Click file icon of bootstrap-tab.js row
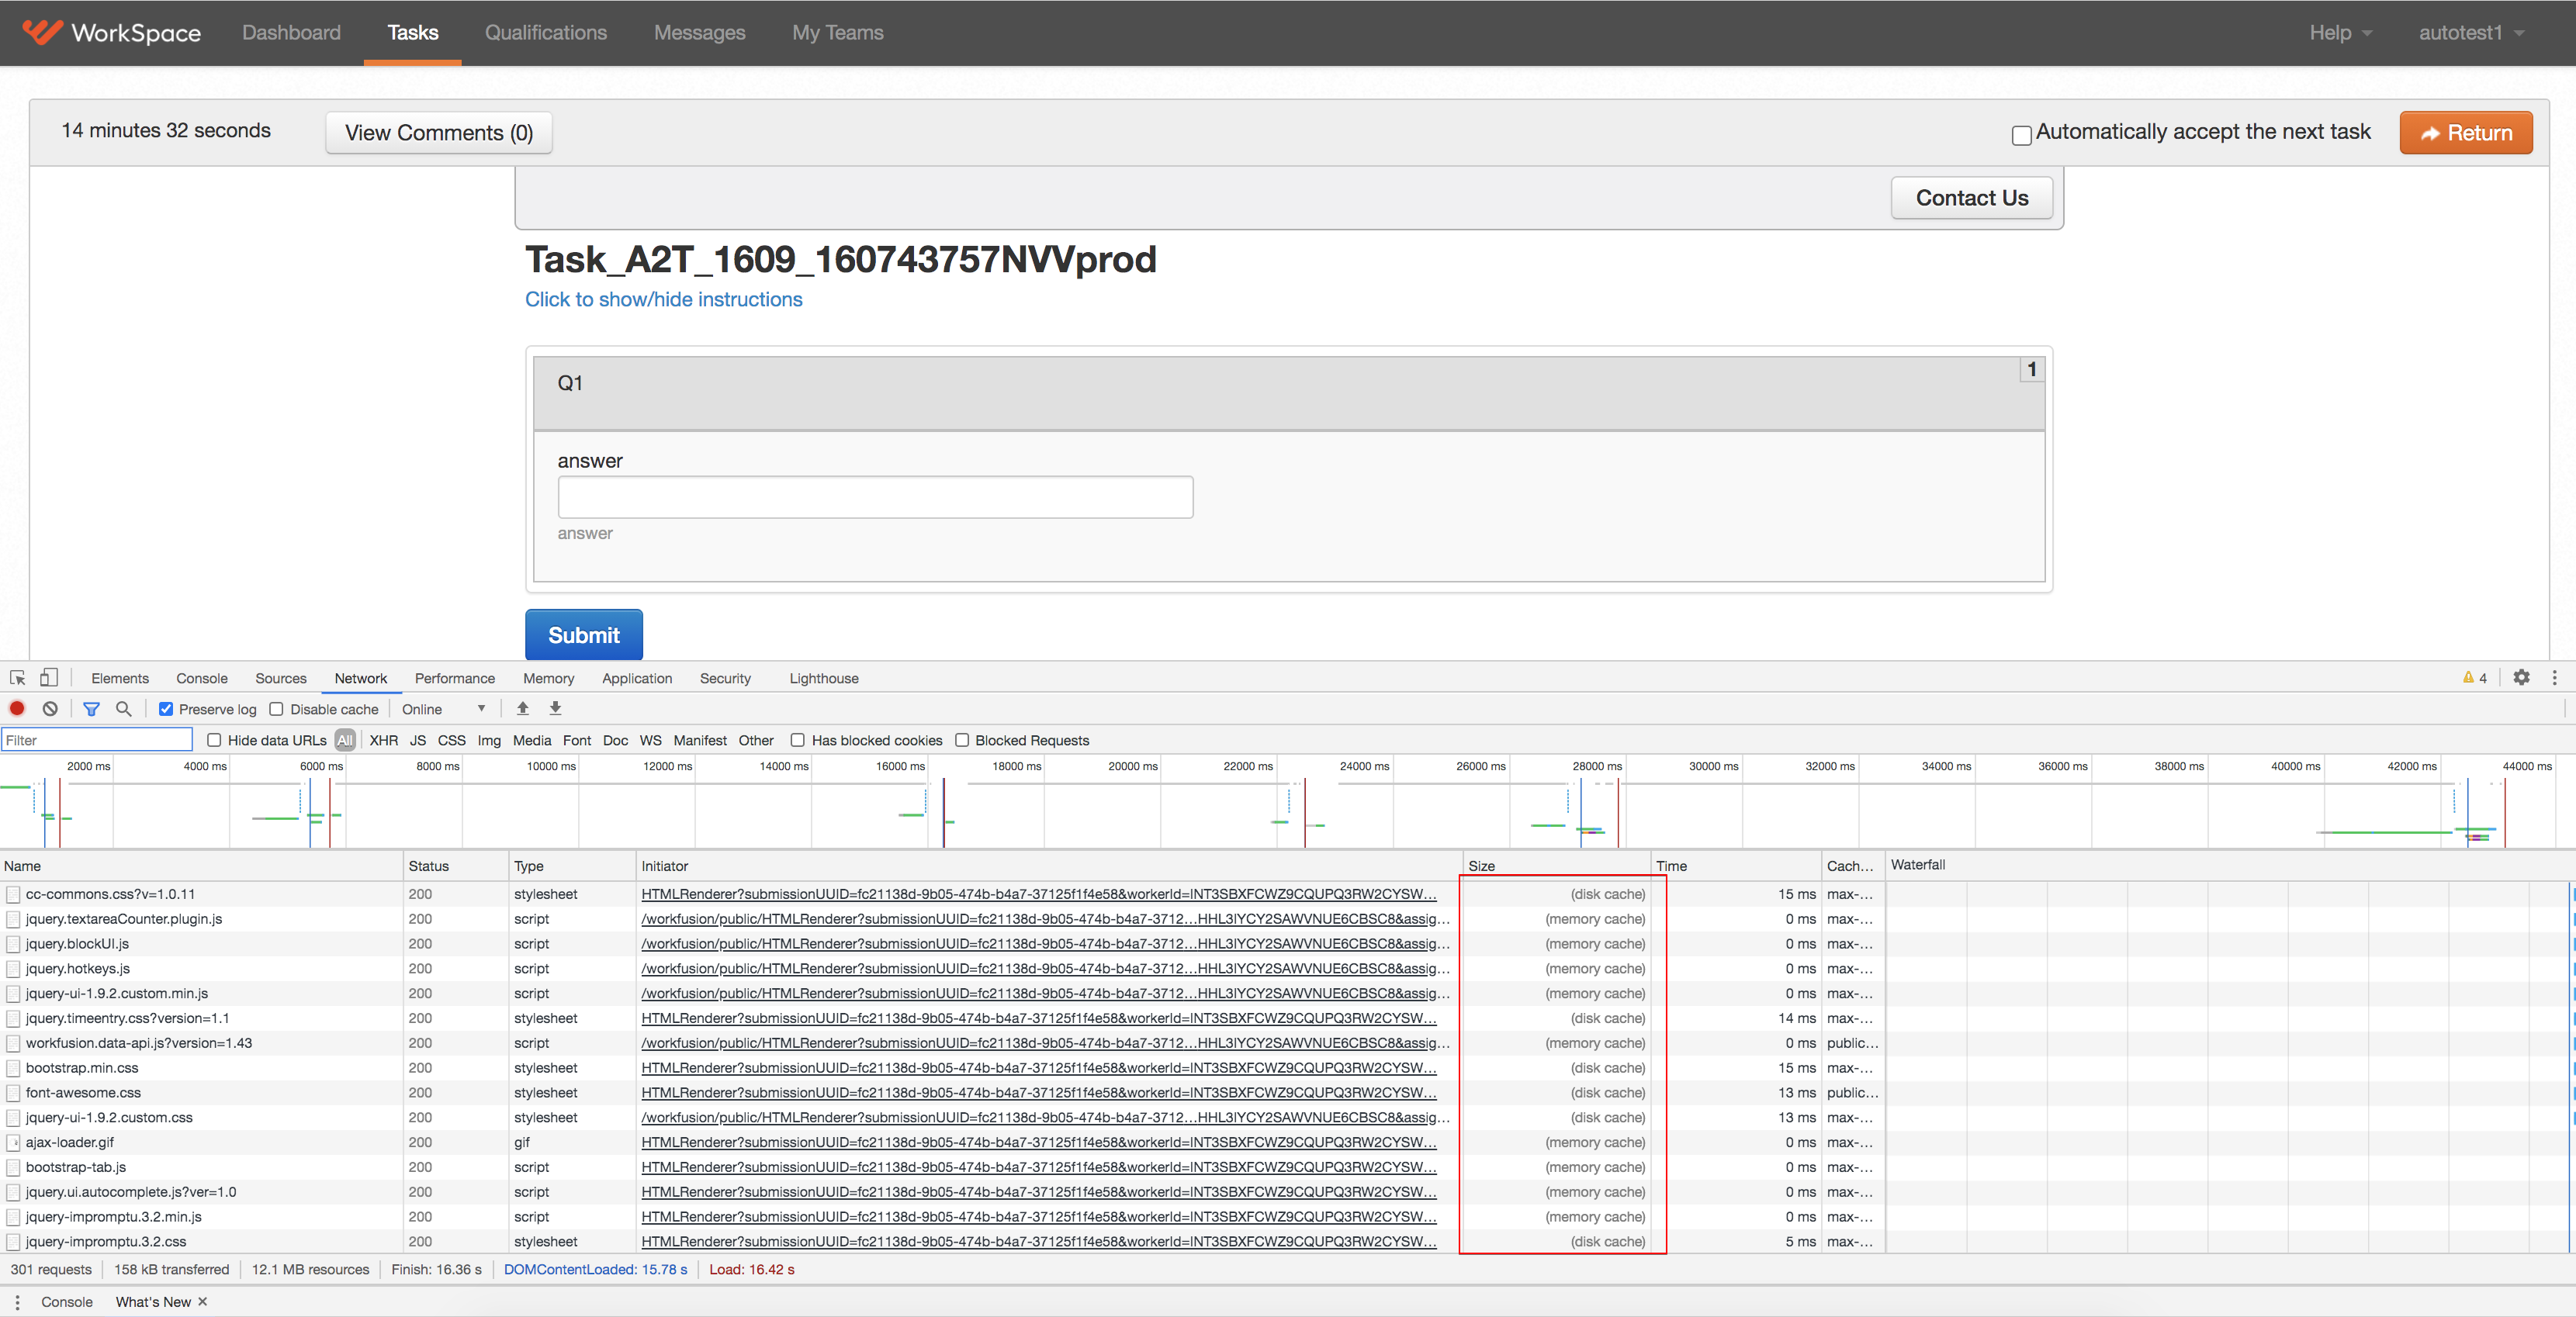 [x=13, y=1168]
